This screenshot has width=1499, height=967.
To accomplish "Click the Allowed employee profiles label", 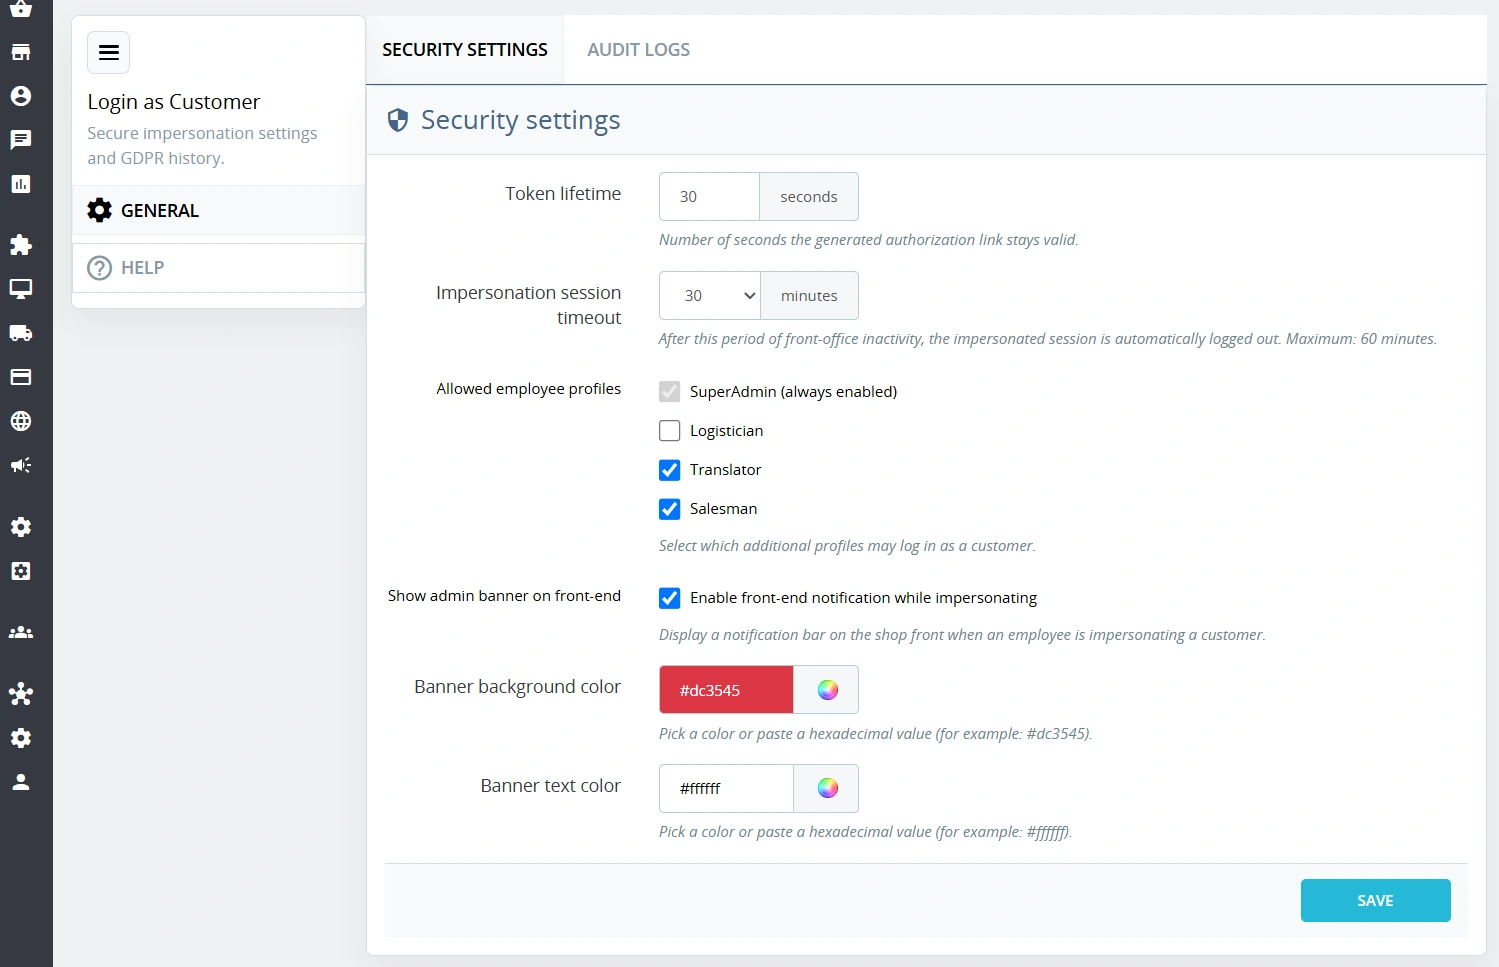I will pyautogui.click(x=529, y=389).
